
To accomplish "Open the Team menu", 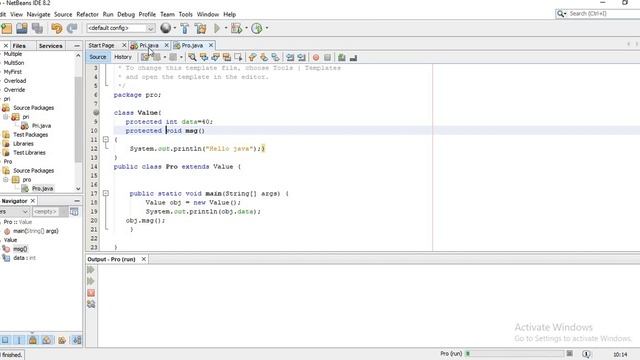I will click(167, 14).
